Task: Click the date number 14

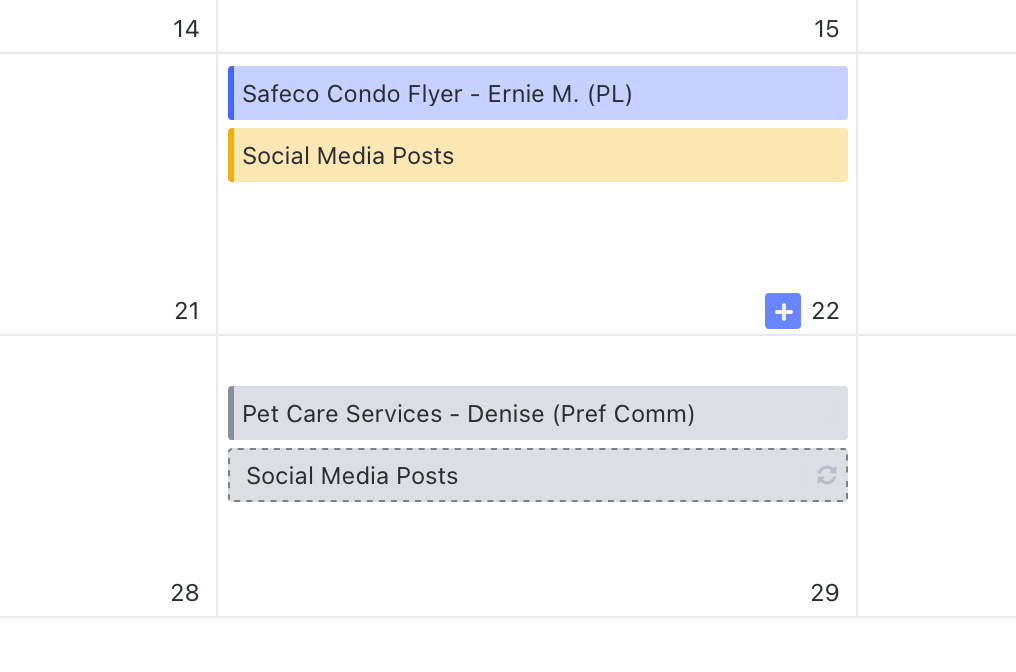Action: coord(186,29)
